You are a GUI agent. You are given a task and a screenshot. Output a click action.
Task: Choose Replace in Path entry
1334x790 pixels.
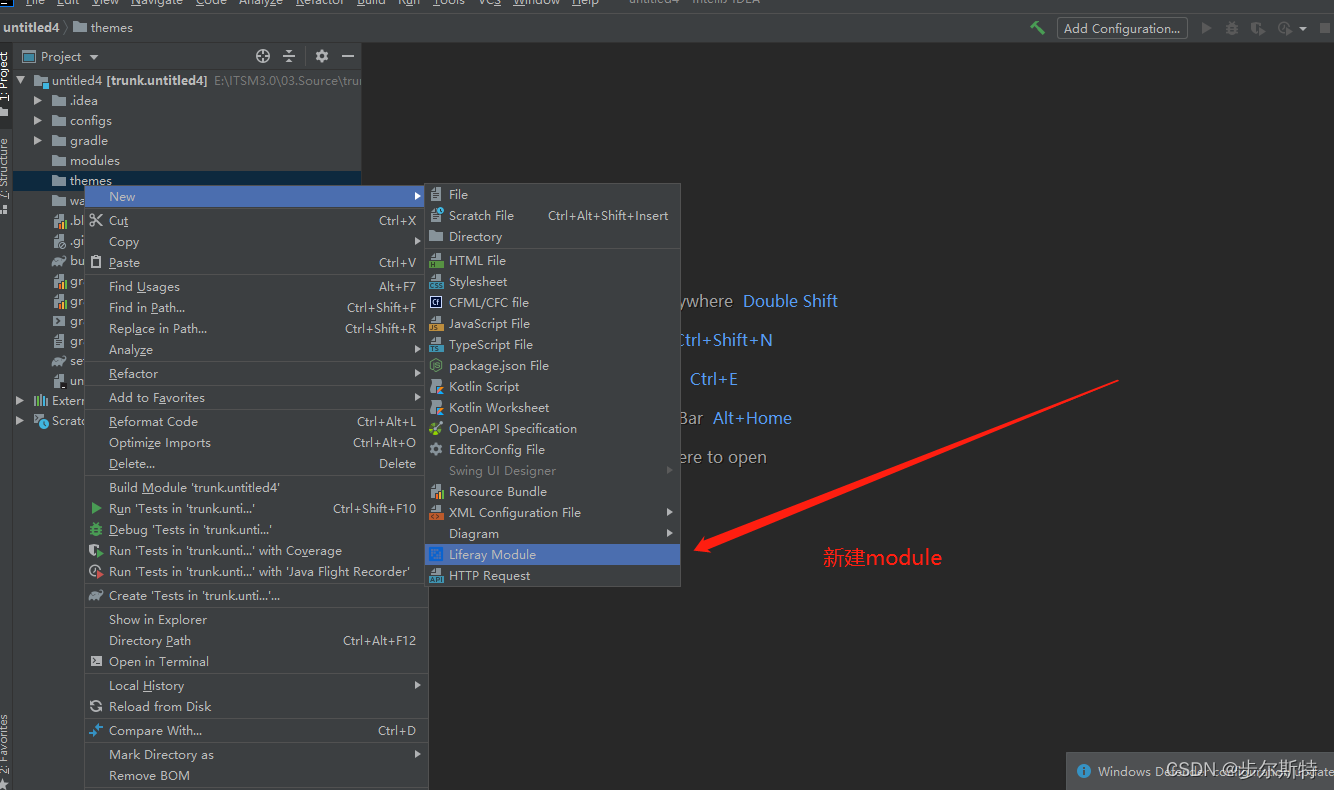coord(256,328)
